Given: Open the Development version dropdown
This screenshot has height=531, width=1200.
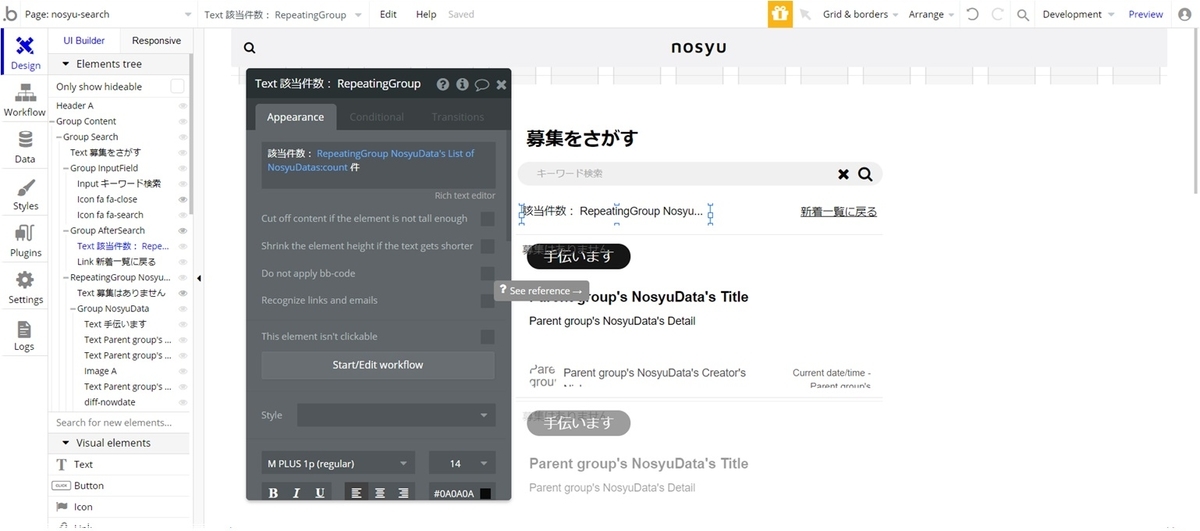Looking at the screenshot, I should point(1077,15).
